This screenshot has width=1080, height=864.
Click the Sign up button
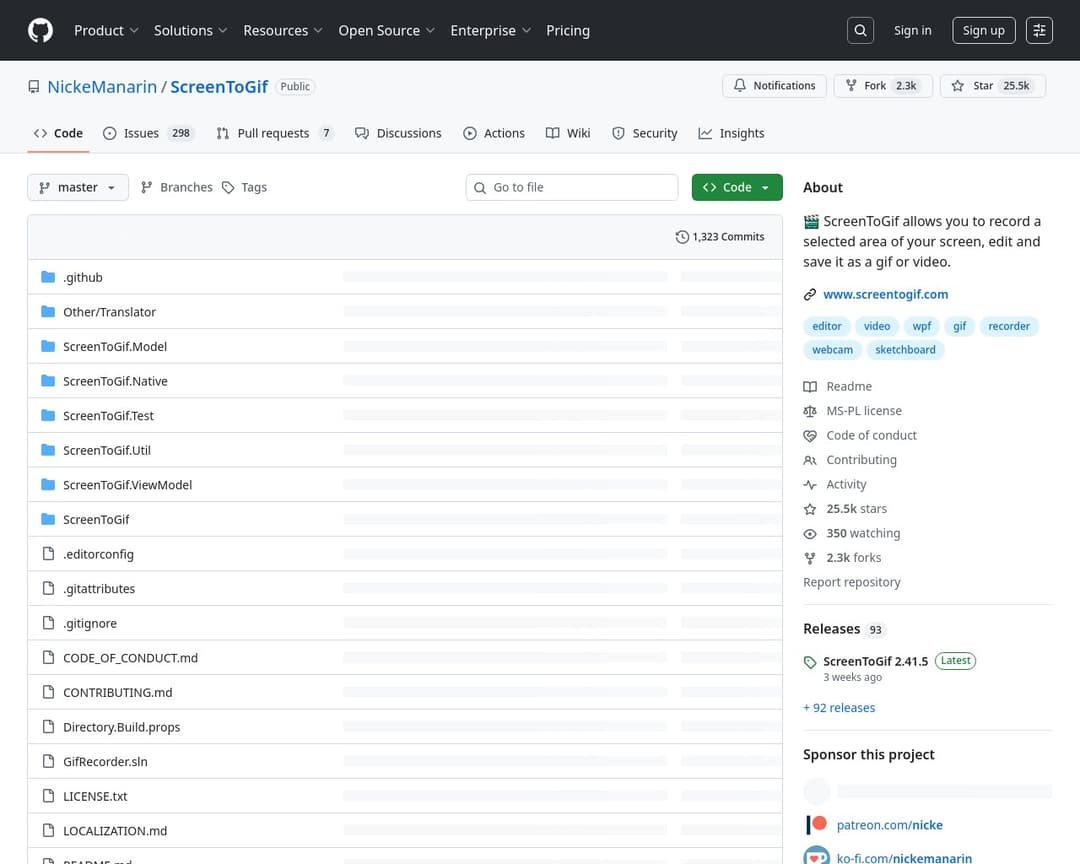click(983, 31)
